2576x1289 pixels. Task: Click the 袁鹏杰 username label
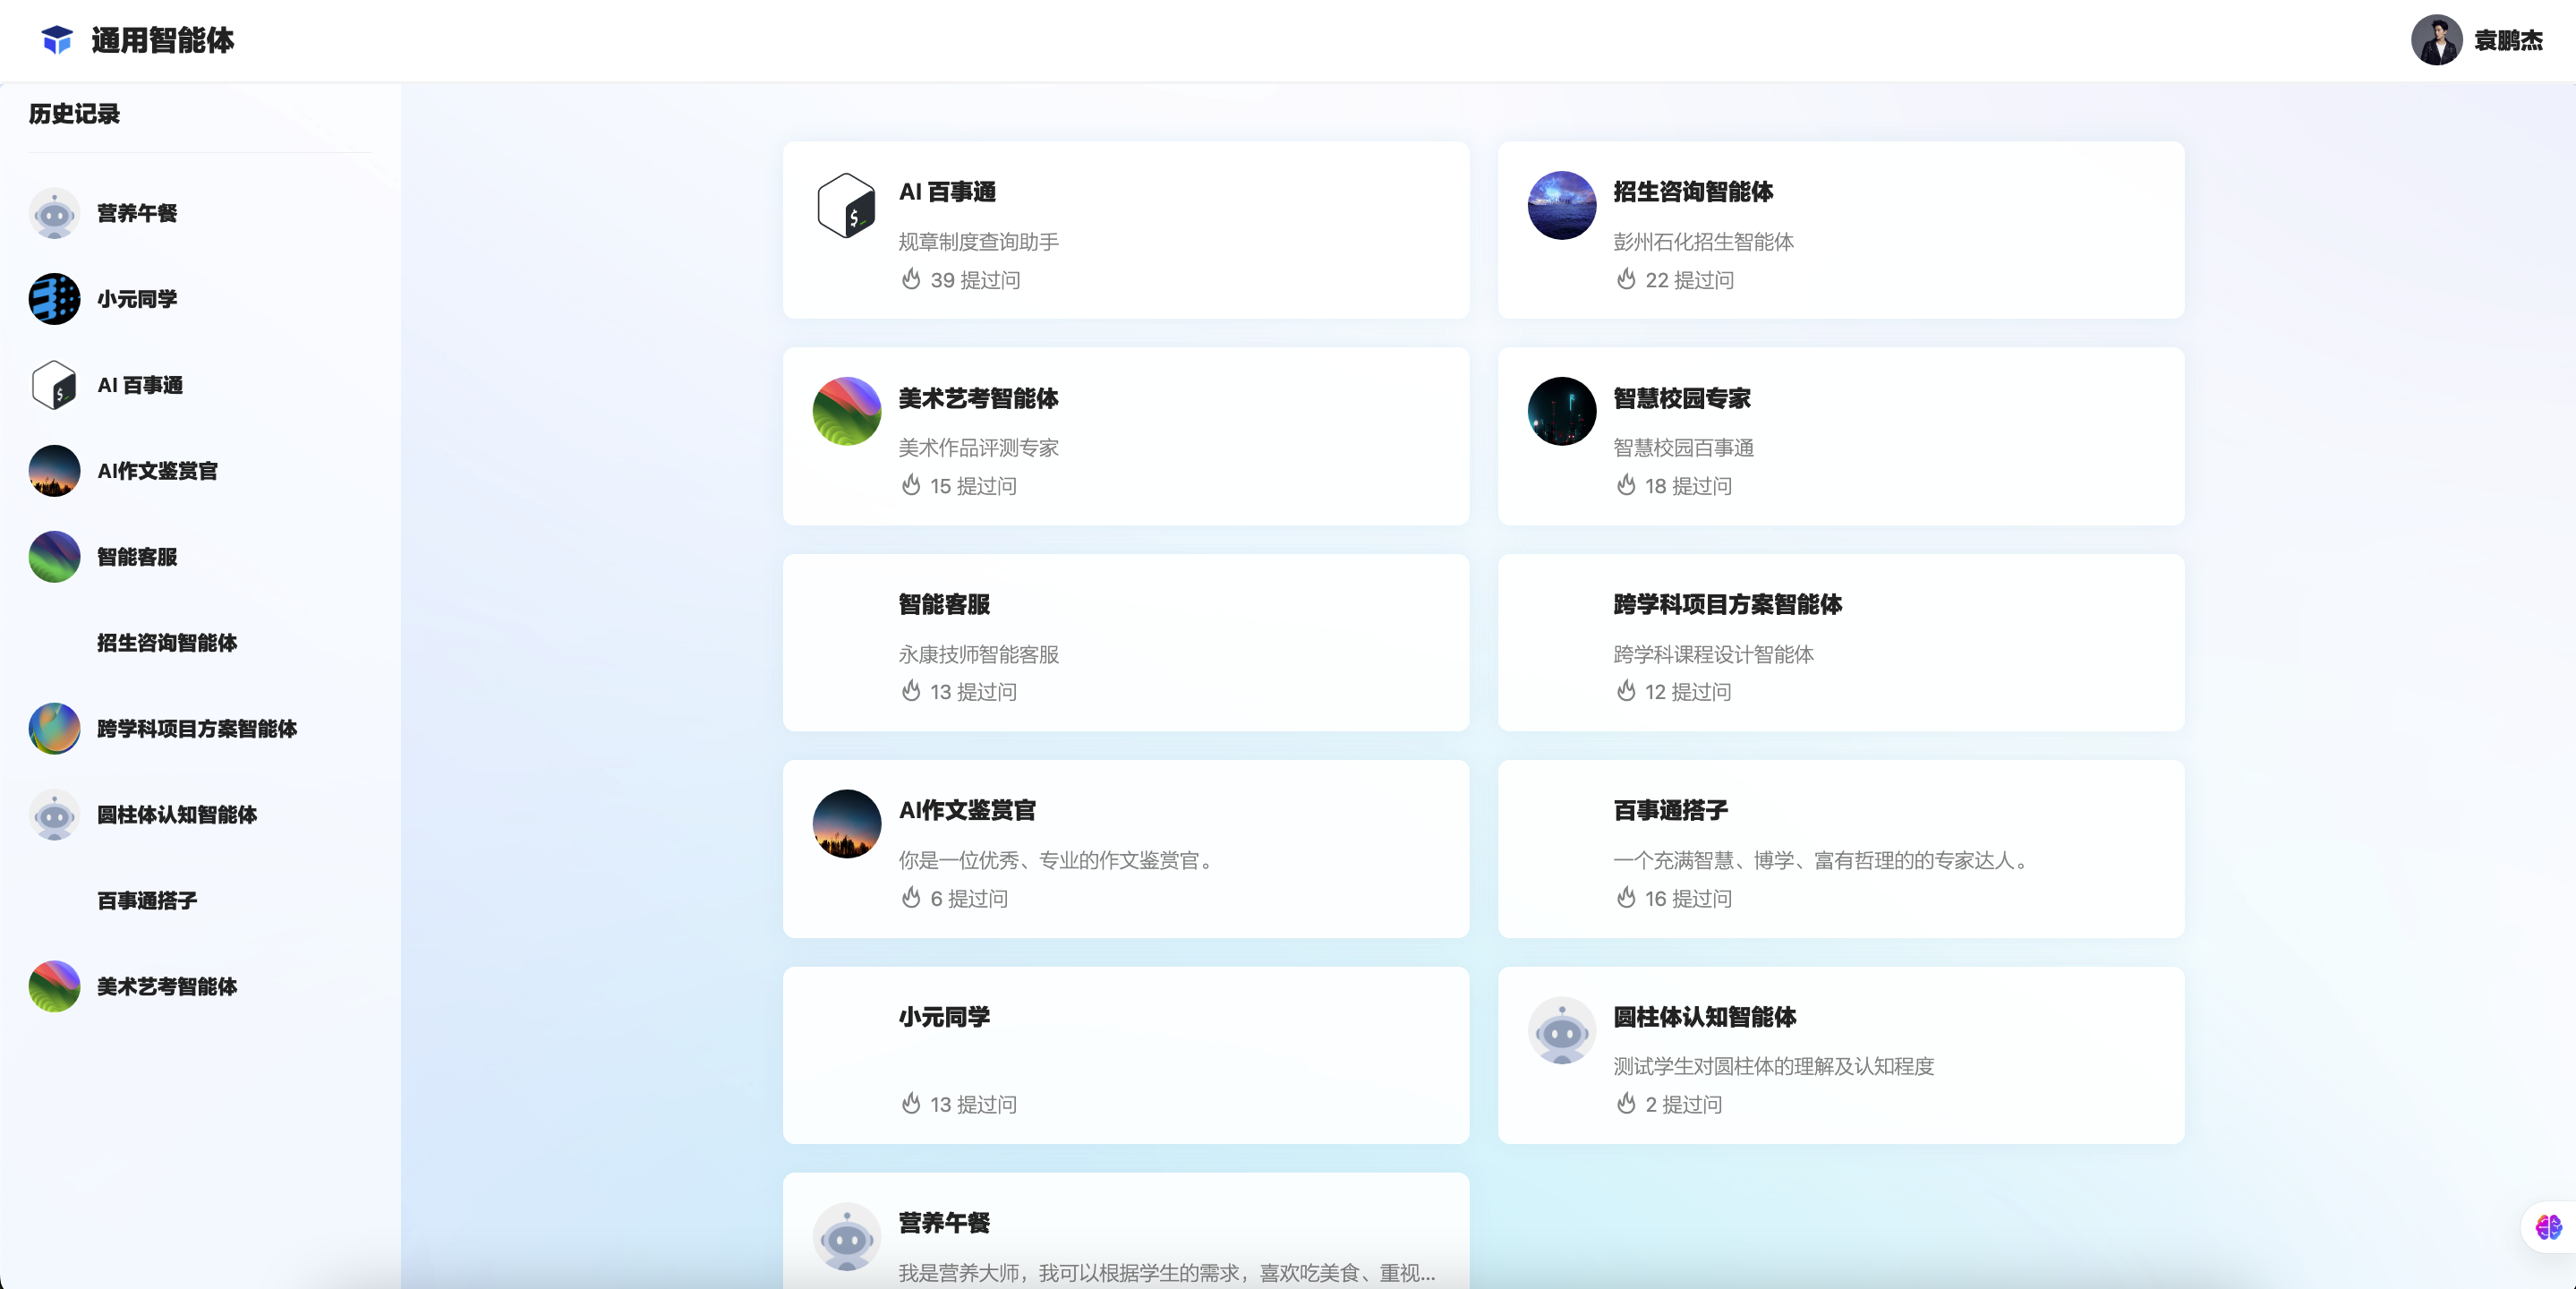[x=2508, y=40]
